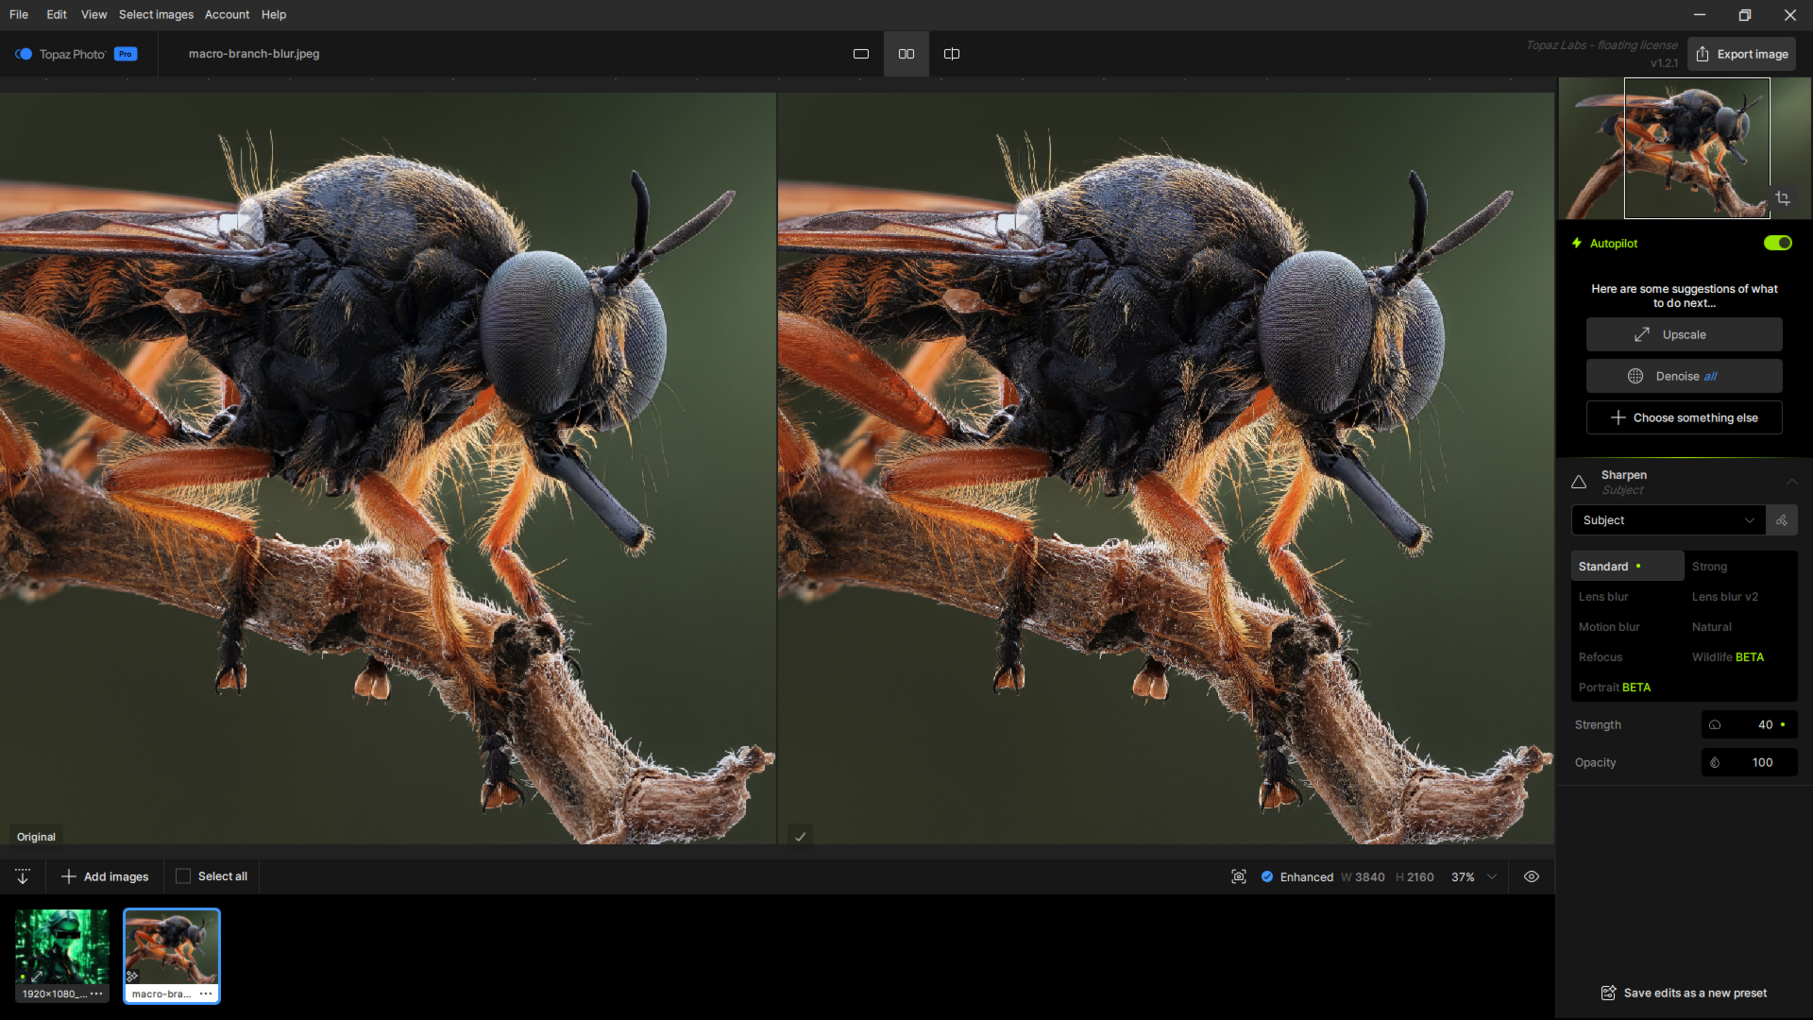This screenshot has height=1020, width=1813.
Task: Click the Upscale suggestion button
Action: pyautogui.click(x=1683, y=335)
